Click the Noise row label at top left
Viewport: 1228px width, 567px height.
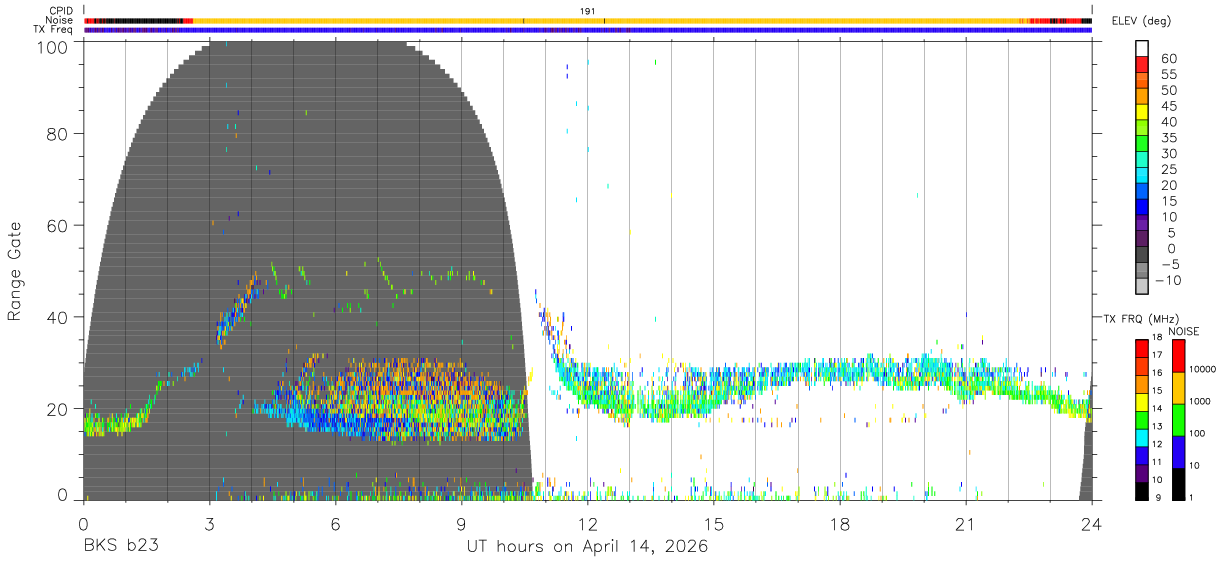(60, 20)
